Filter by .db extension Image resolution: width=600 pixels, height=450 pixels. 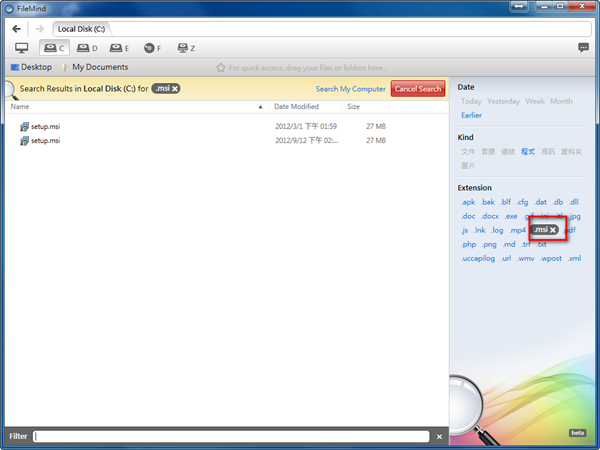click(x=558, y=202)
